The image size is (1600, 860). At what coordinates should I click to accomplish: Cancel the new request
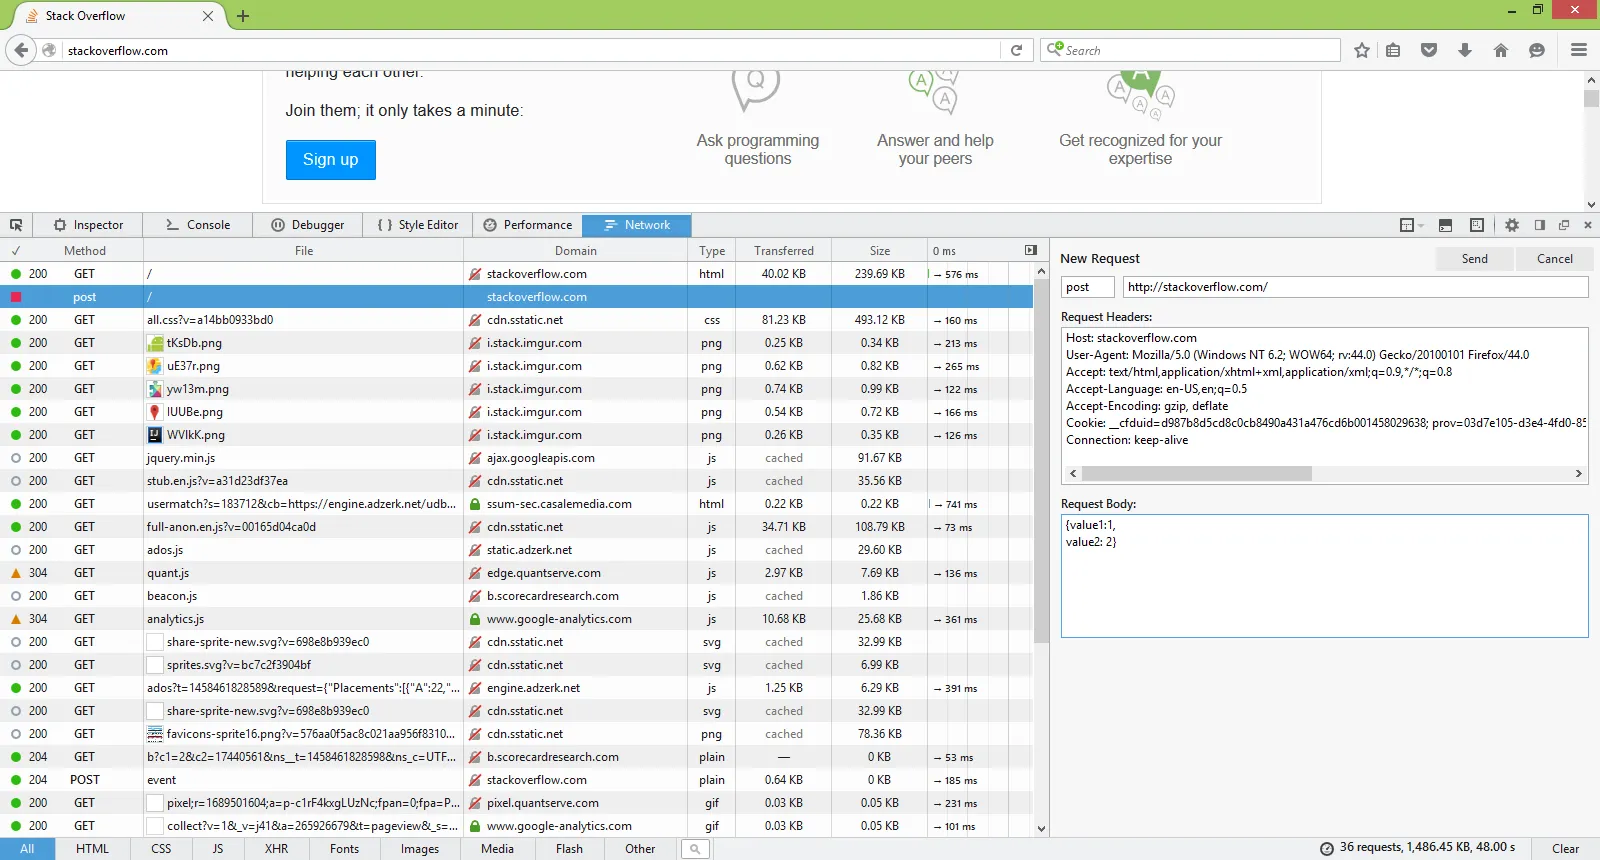pos(1554,259)
